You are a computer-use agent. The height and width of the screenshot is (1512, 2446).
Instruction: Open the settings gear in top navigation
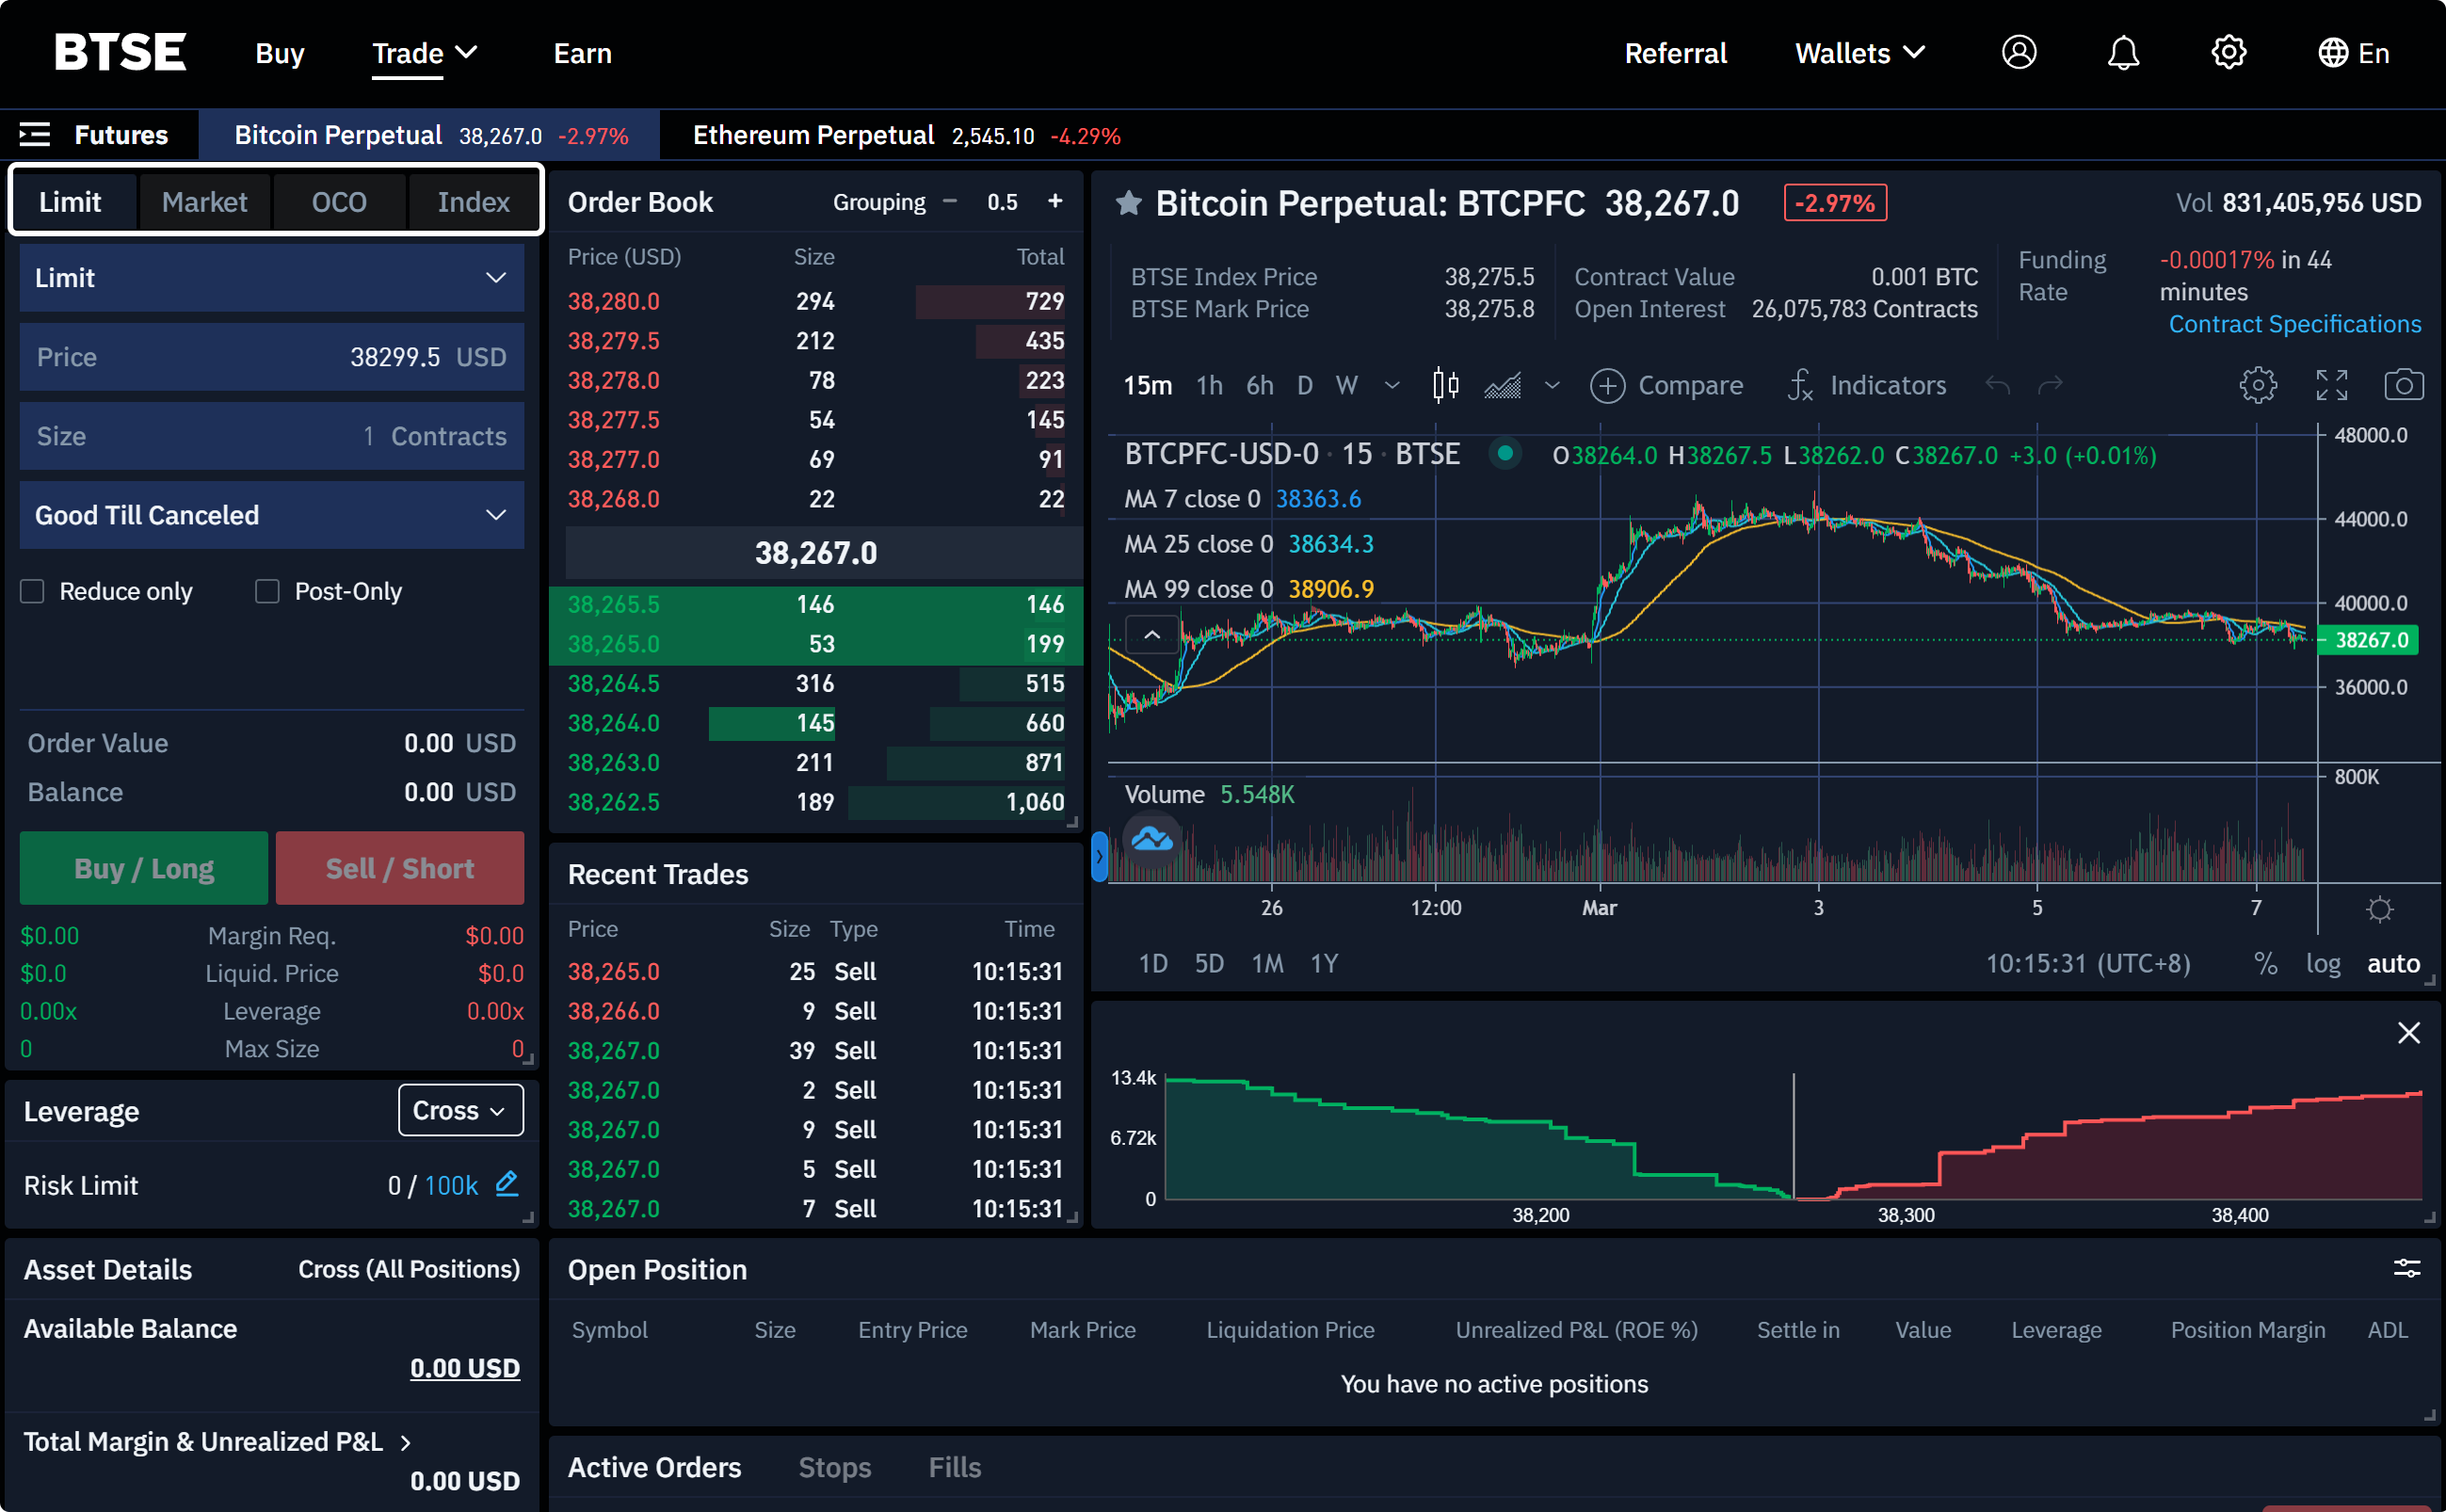[x=2228, y=52]
